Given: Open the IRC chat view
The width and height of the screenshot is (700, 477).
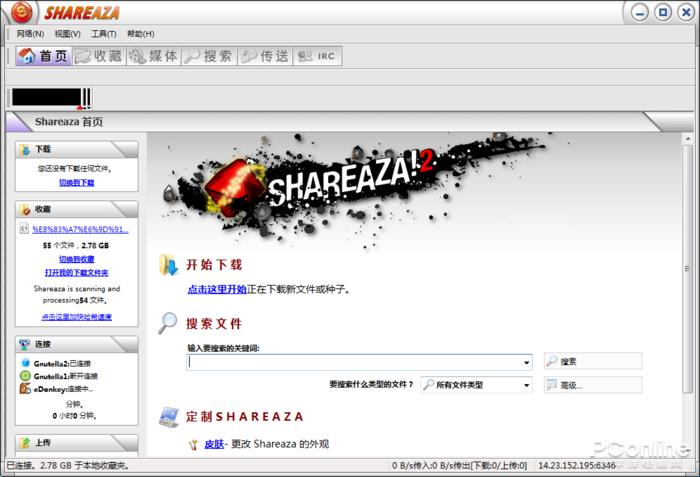Looking at the screenshot, I should coord(317,57).
